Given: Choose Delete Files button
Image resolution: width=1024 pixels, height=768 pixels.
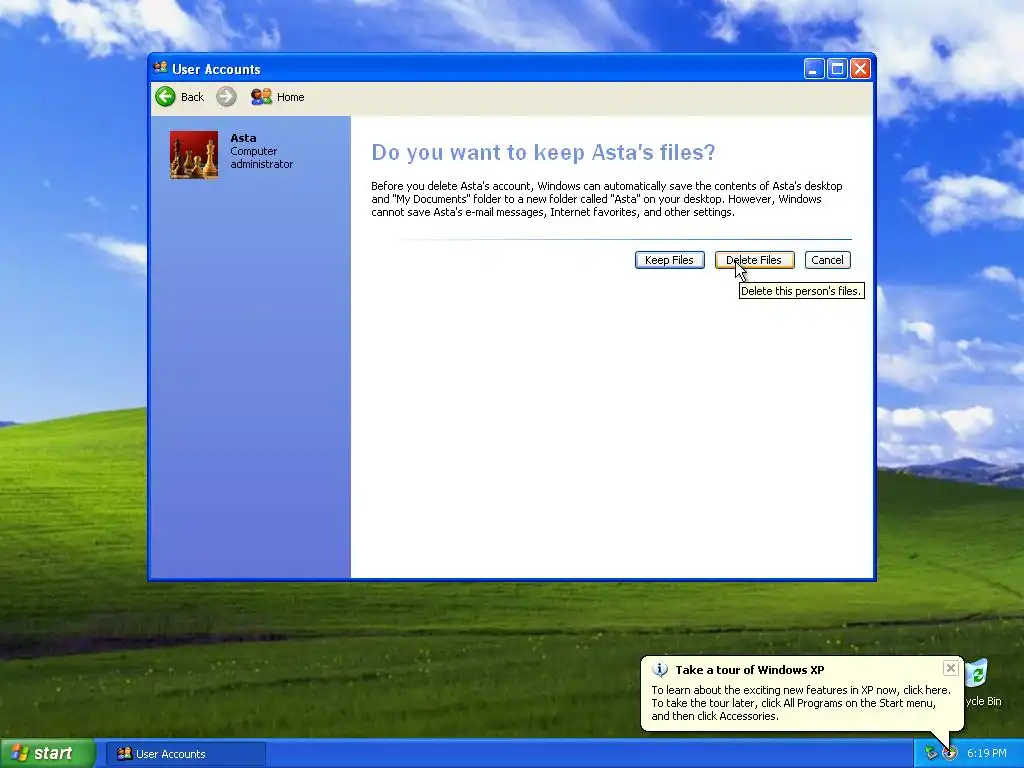Looking at the screenshot, I should coord(754,260).
